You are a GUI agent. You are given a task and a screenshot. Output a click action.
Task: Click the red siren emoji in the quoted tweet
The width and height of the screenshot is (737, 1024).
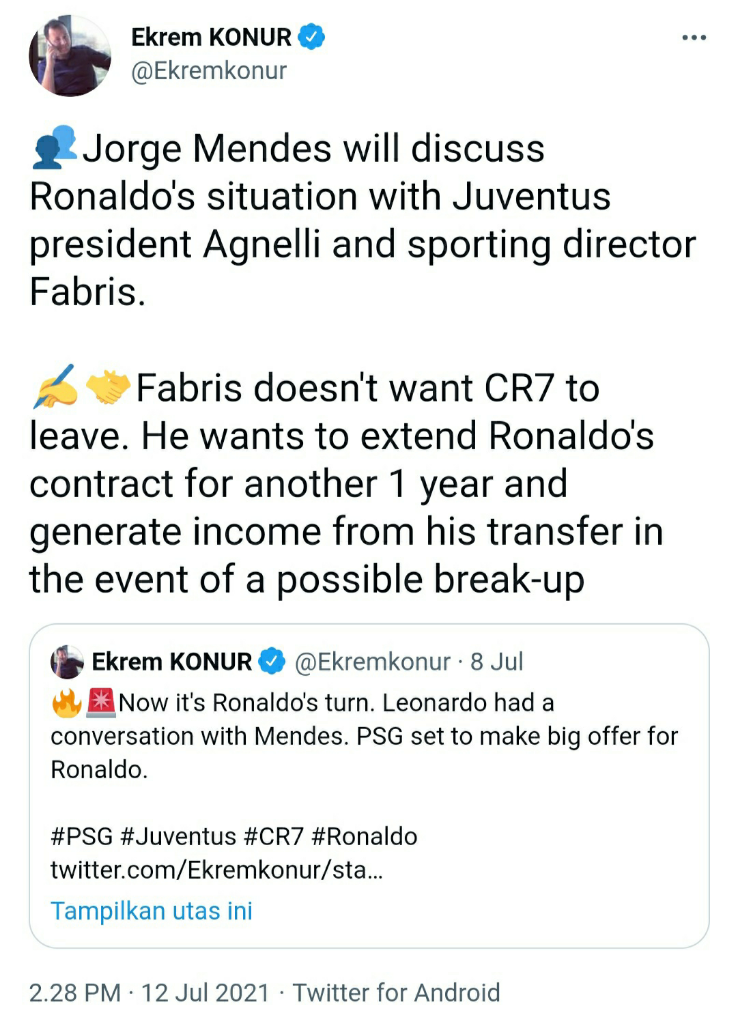click(101, 702)
